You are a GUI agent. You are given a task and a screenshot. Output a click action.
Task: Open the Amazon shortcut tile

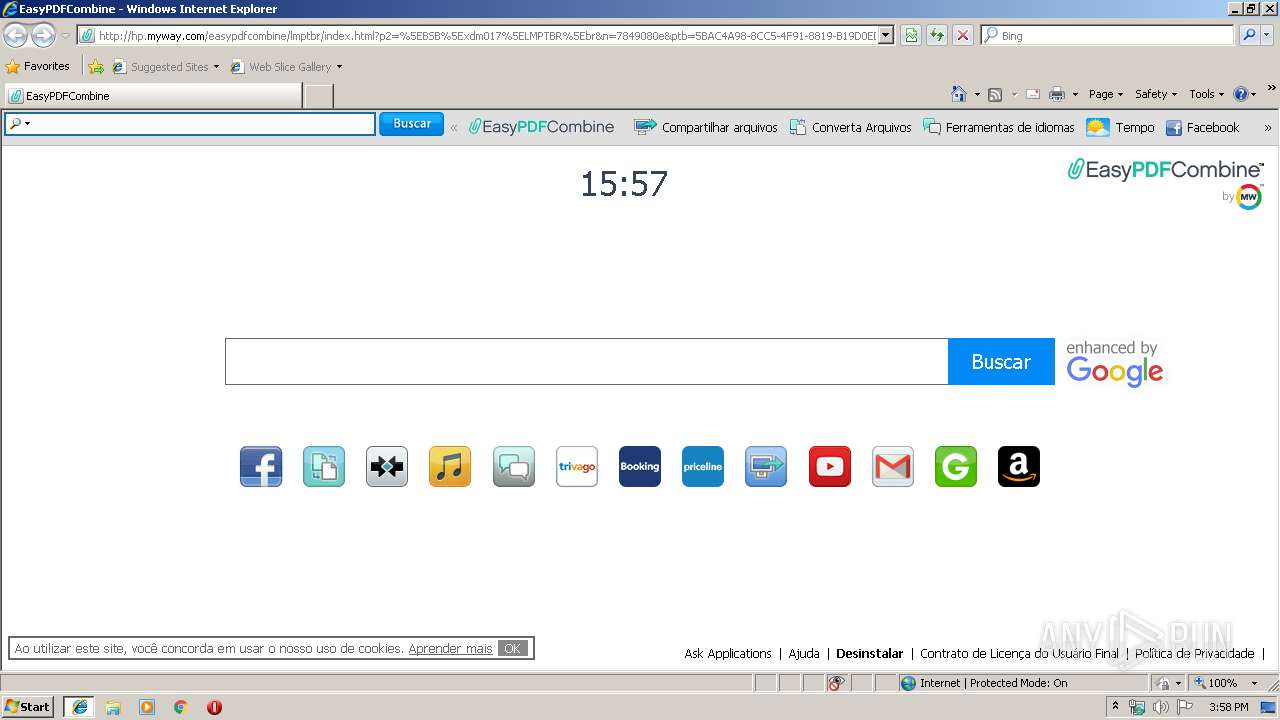pyautogui.click(x=1019, y=467)
